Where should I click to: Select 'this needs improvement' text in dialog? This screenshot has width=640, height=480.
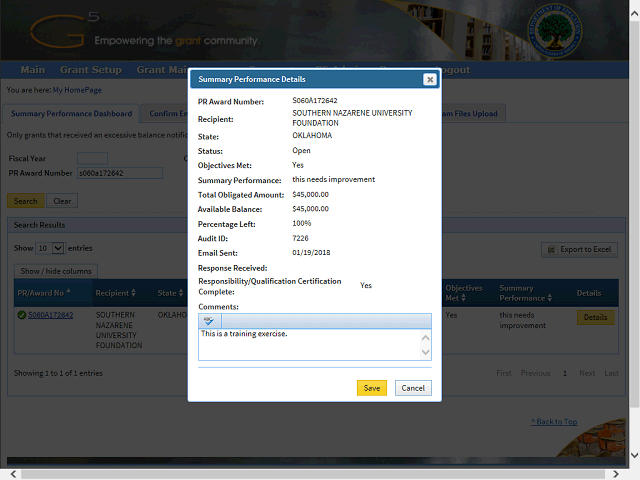point(333,180)
